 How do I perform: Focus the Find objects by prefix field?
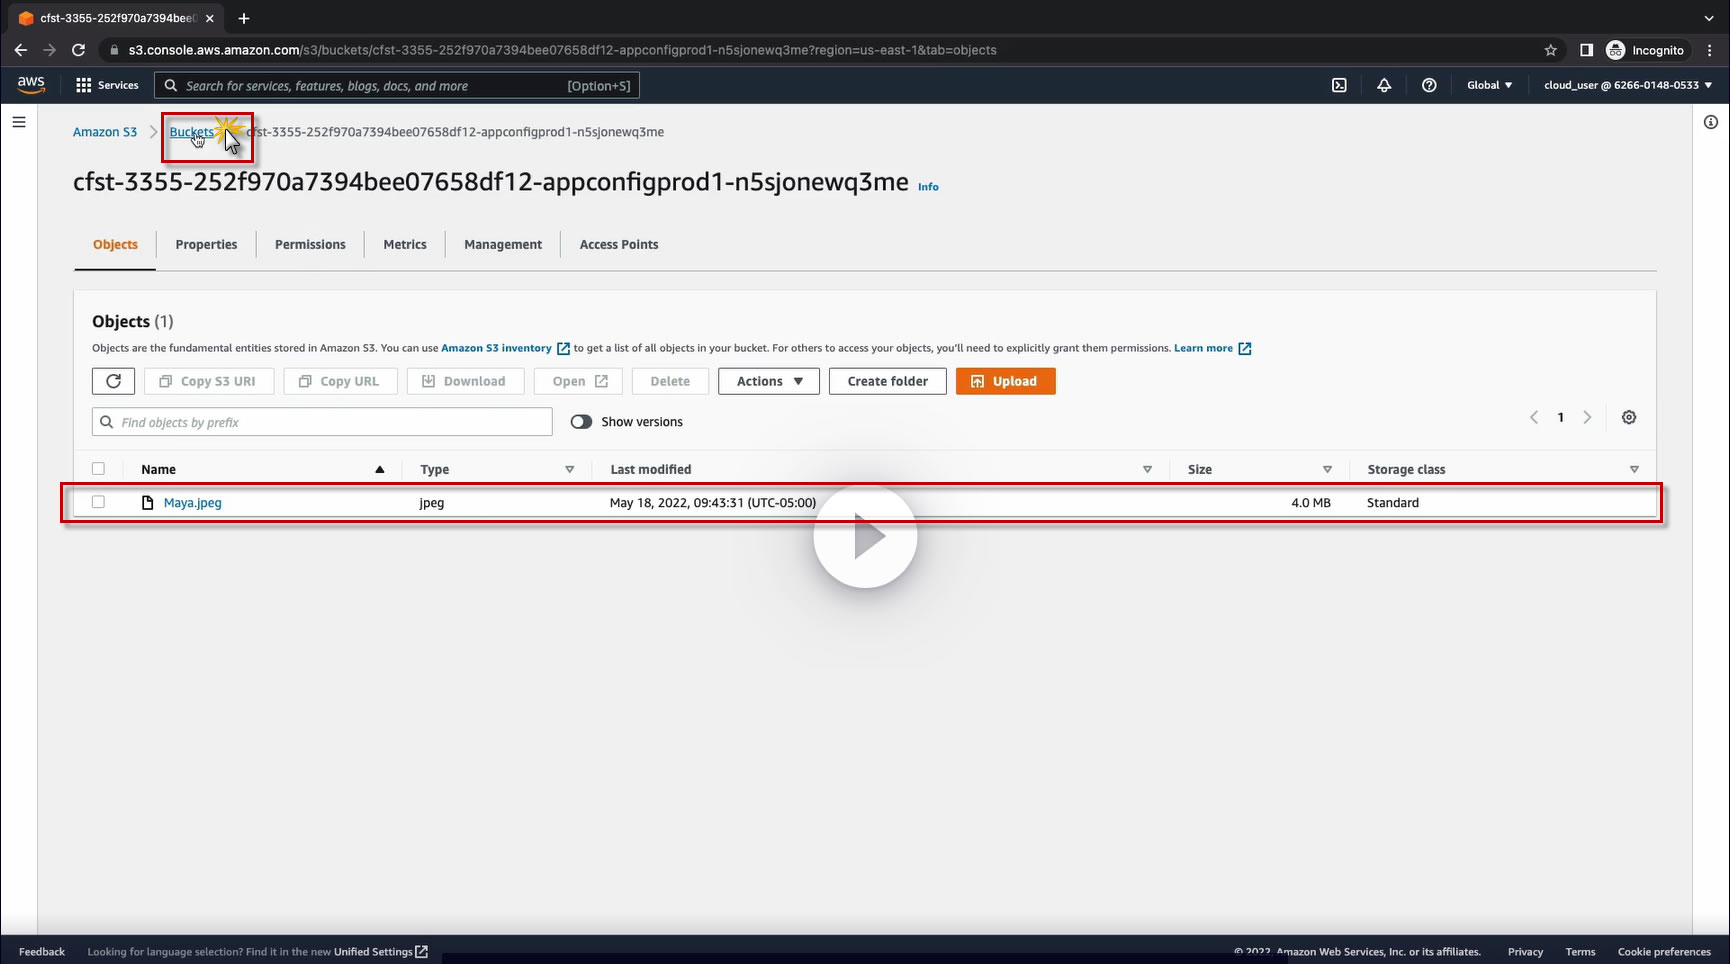[322, 422]
